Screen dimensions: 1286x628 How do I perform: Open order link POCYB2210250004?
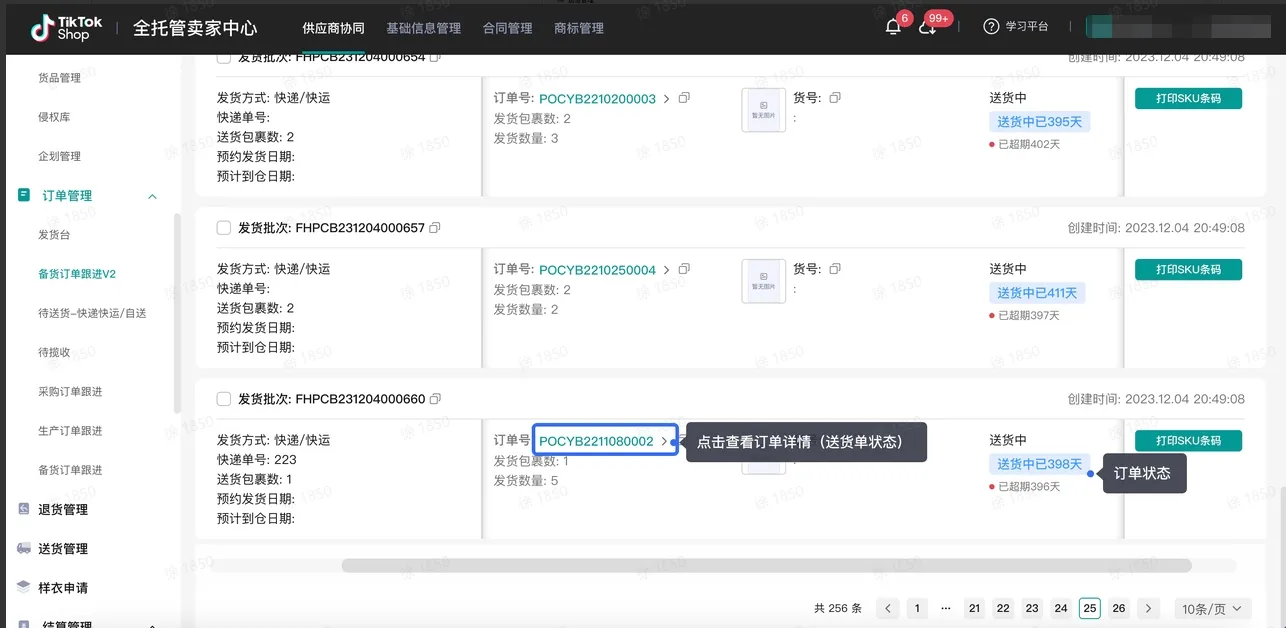(x=597, y=270)
